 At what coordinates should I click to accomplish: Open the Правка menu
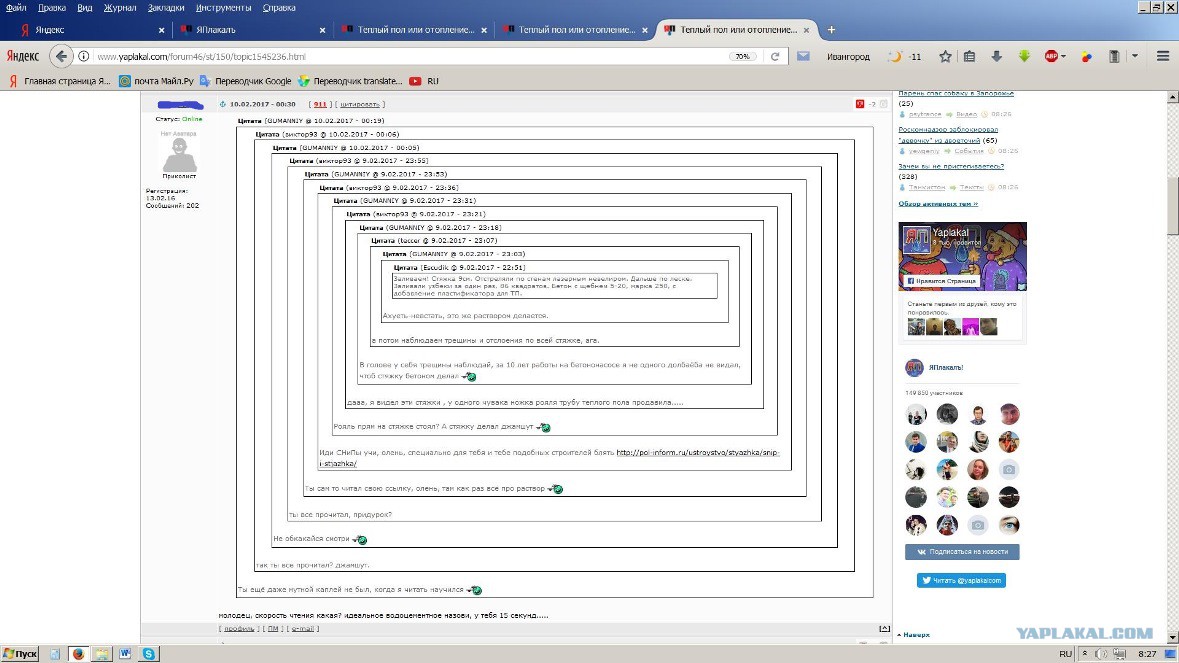point(52,8)
